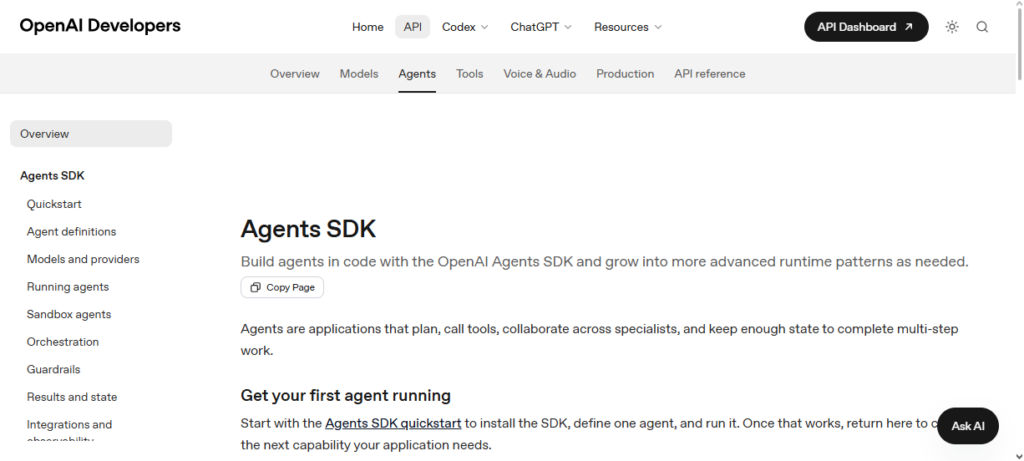Image resolution: width=1024 pixels, height=461 pixels.
Task: Expand the ChatGPT dropdown menu
Action: click(x=541, y=27)
